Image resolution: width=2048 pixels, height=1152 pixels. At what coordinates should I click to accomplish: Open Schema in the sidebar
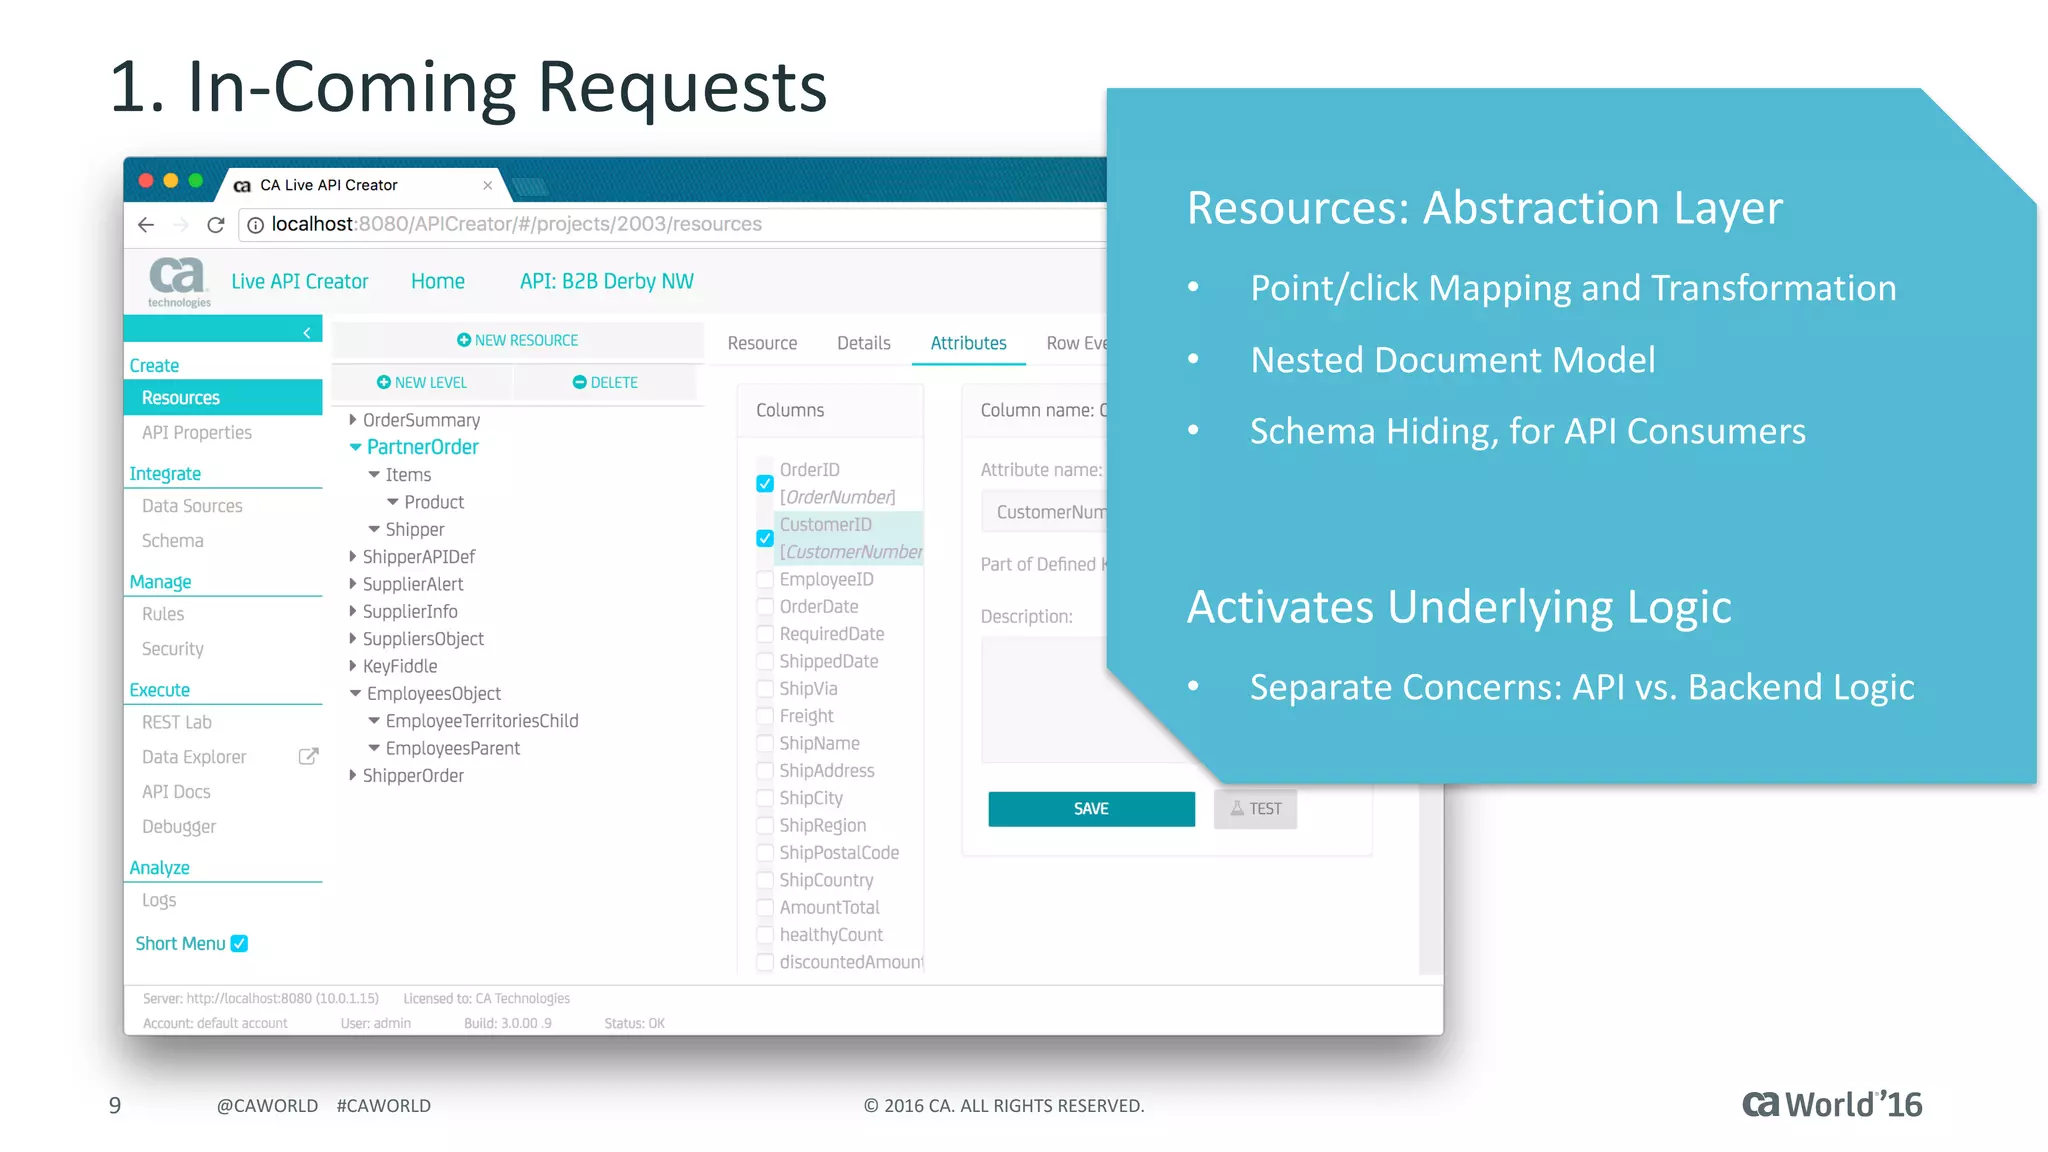[x=172, y=541]
